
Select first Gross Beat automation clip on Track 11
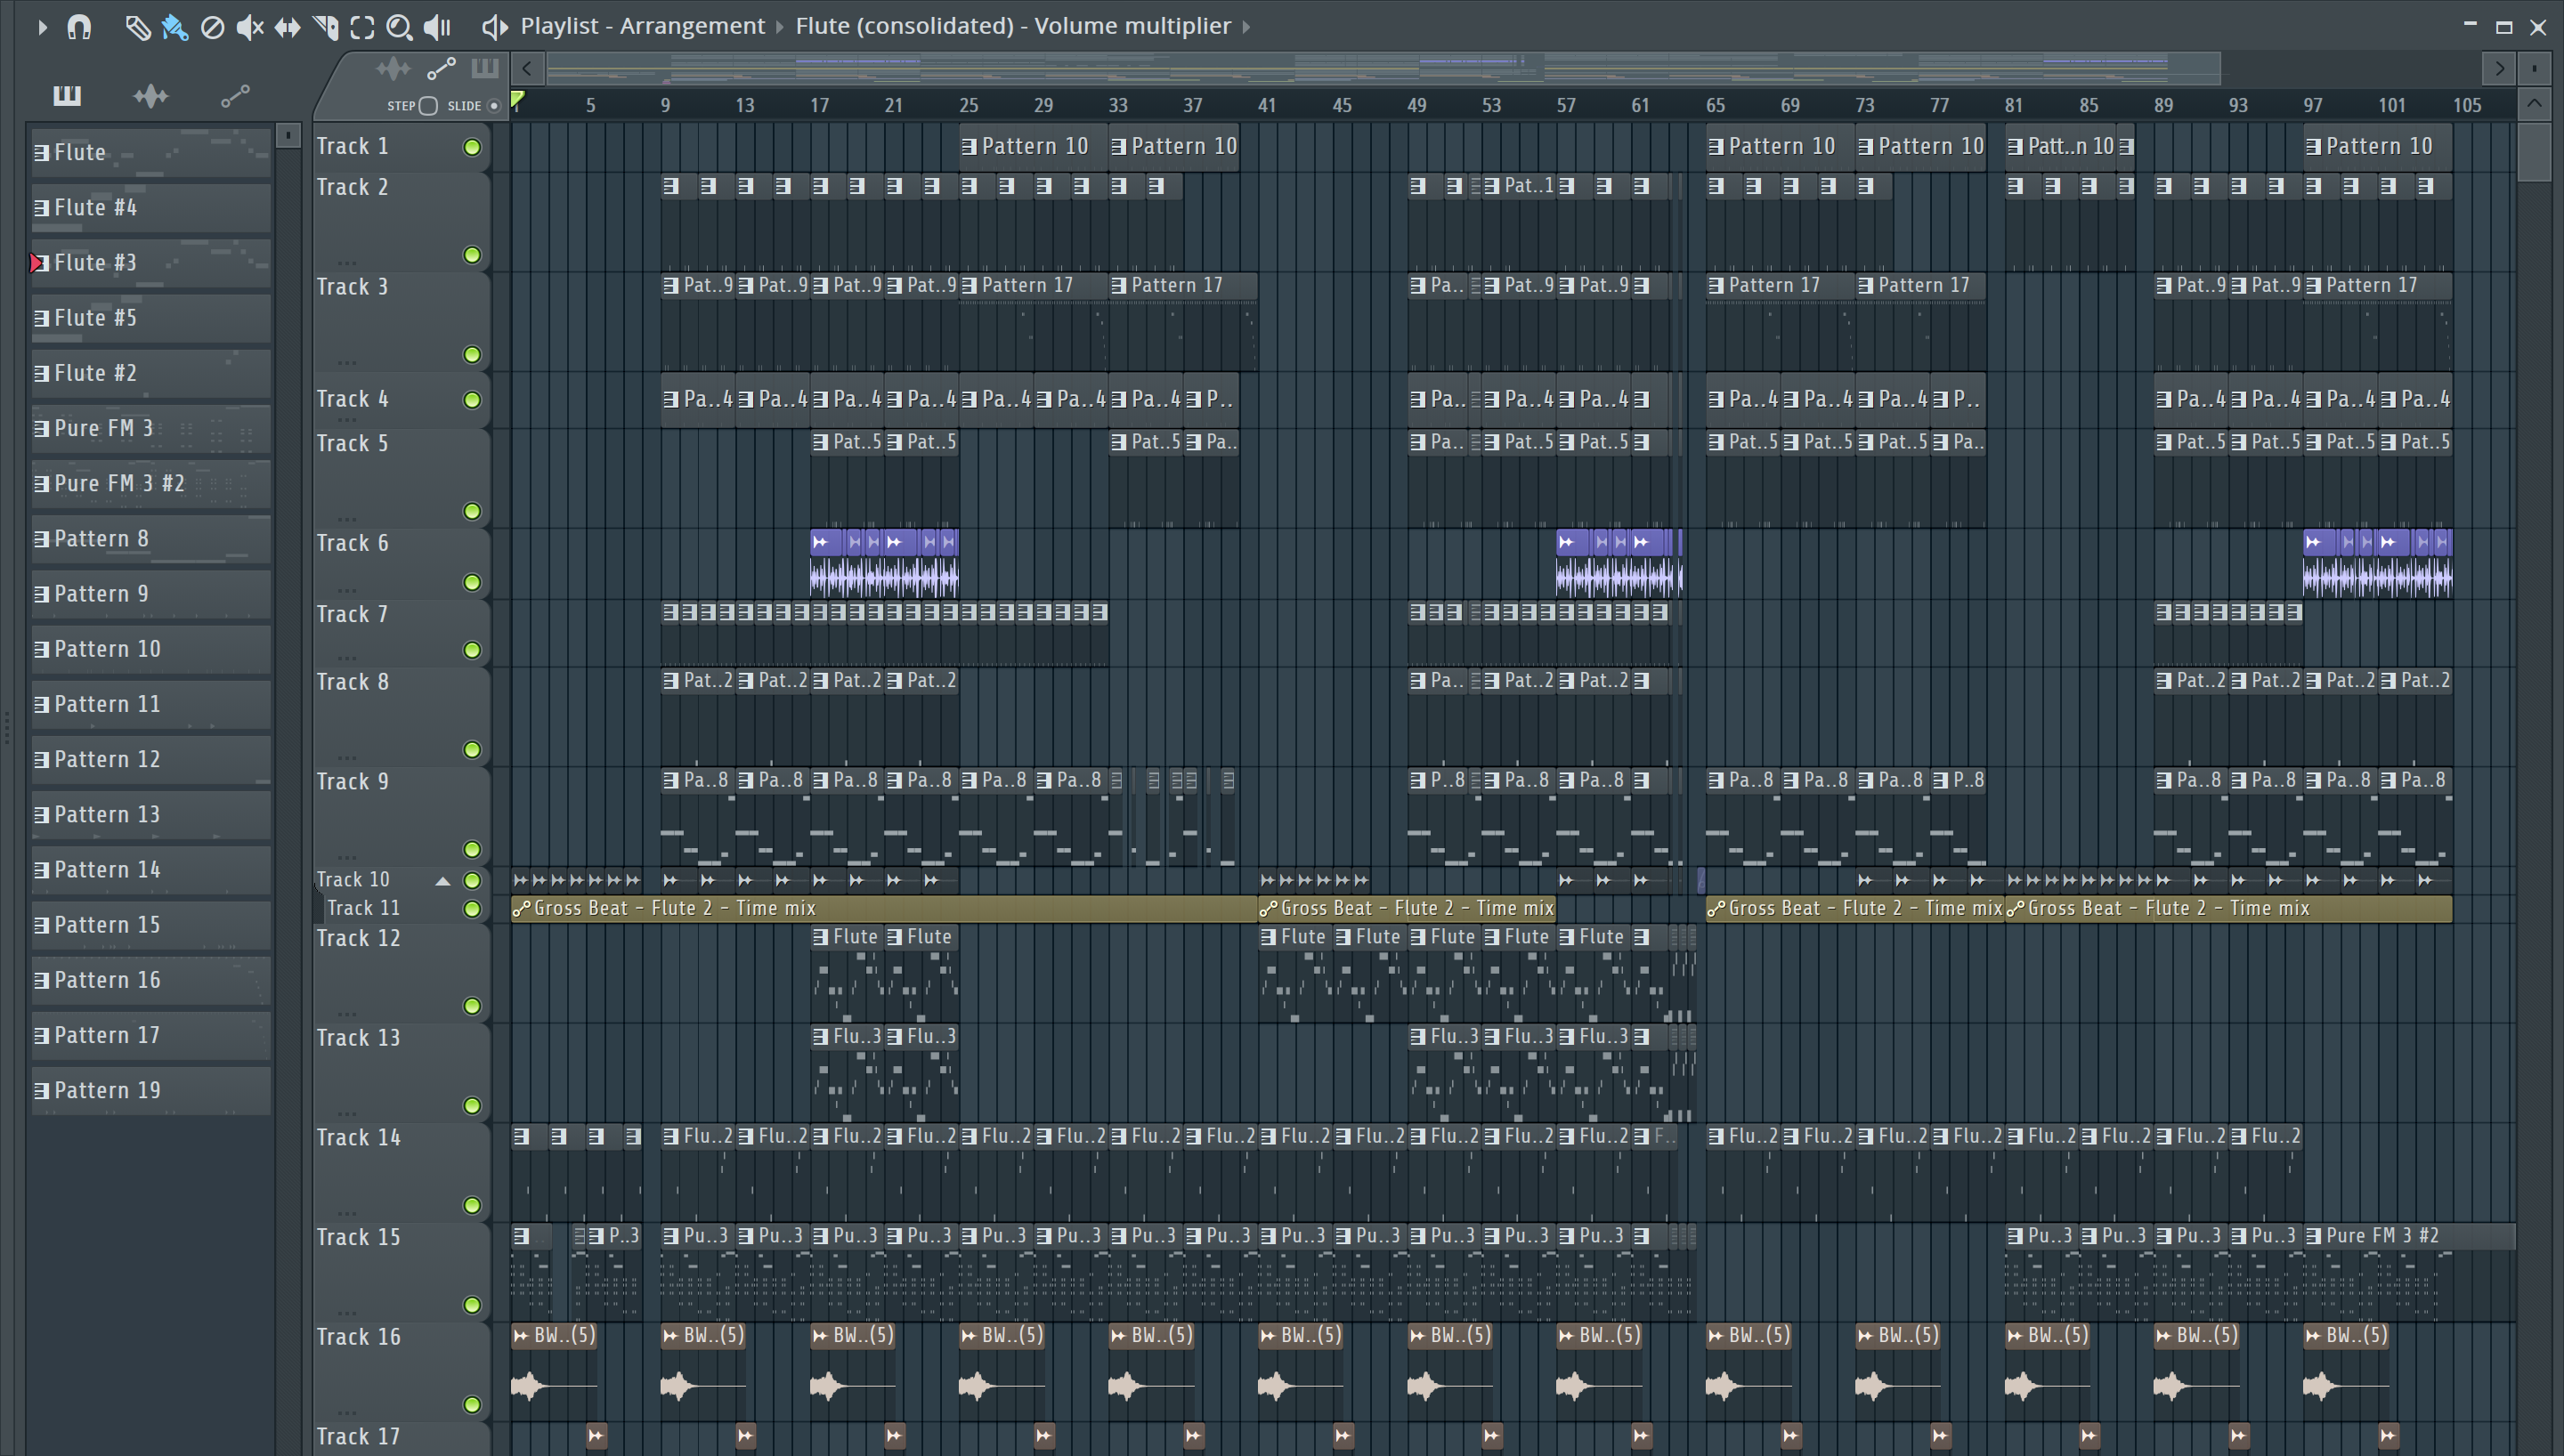point(884,908)
